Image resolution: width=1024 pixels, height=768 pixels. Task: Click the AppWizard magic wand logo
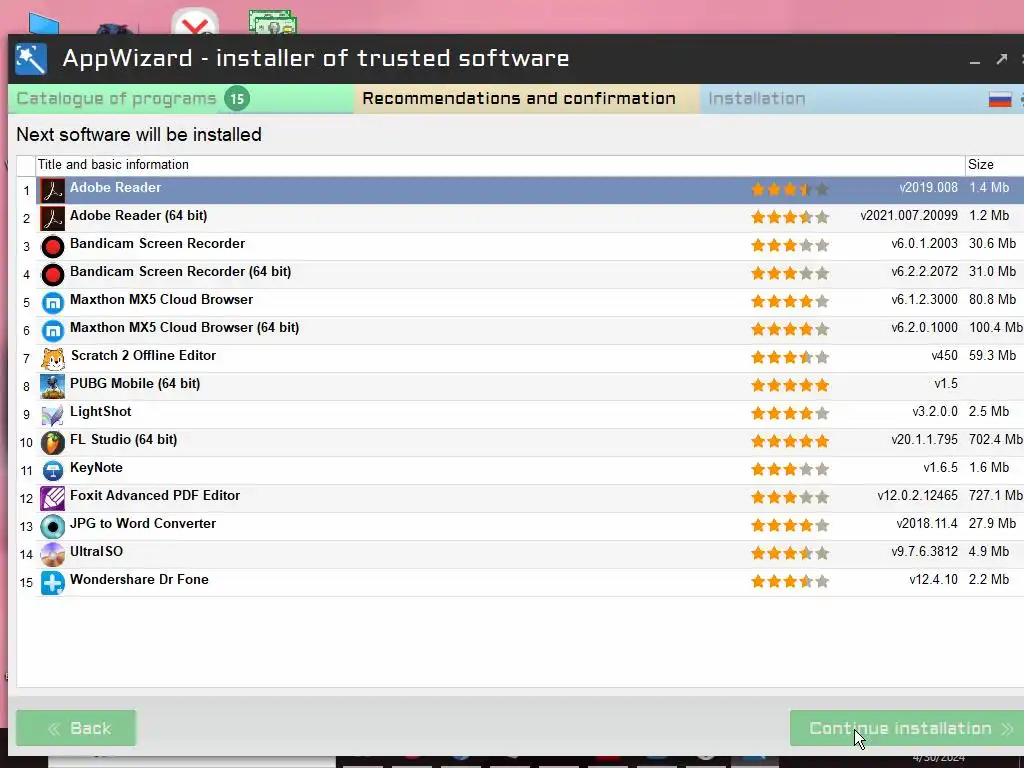(31, 59)
